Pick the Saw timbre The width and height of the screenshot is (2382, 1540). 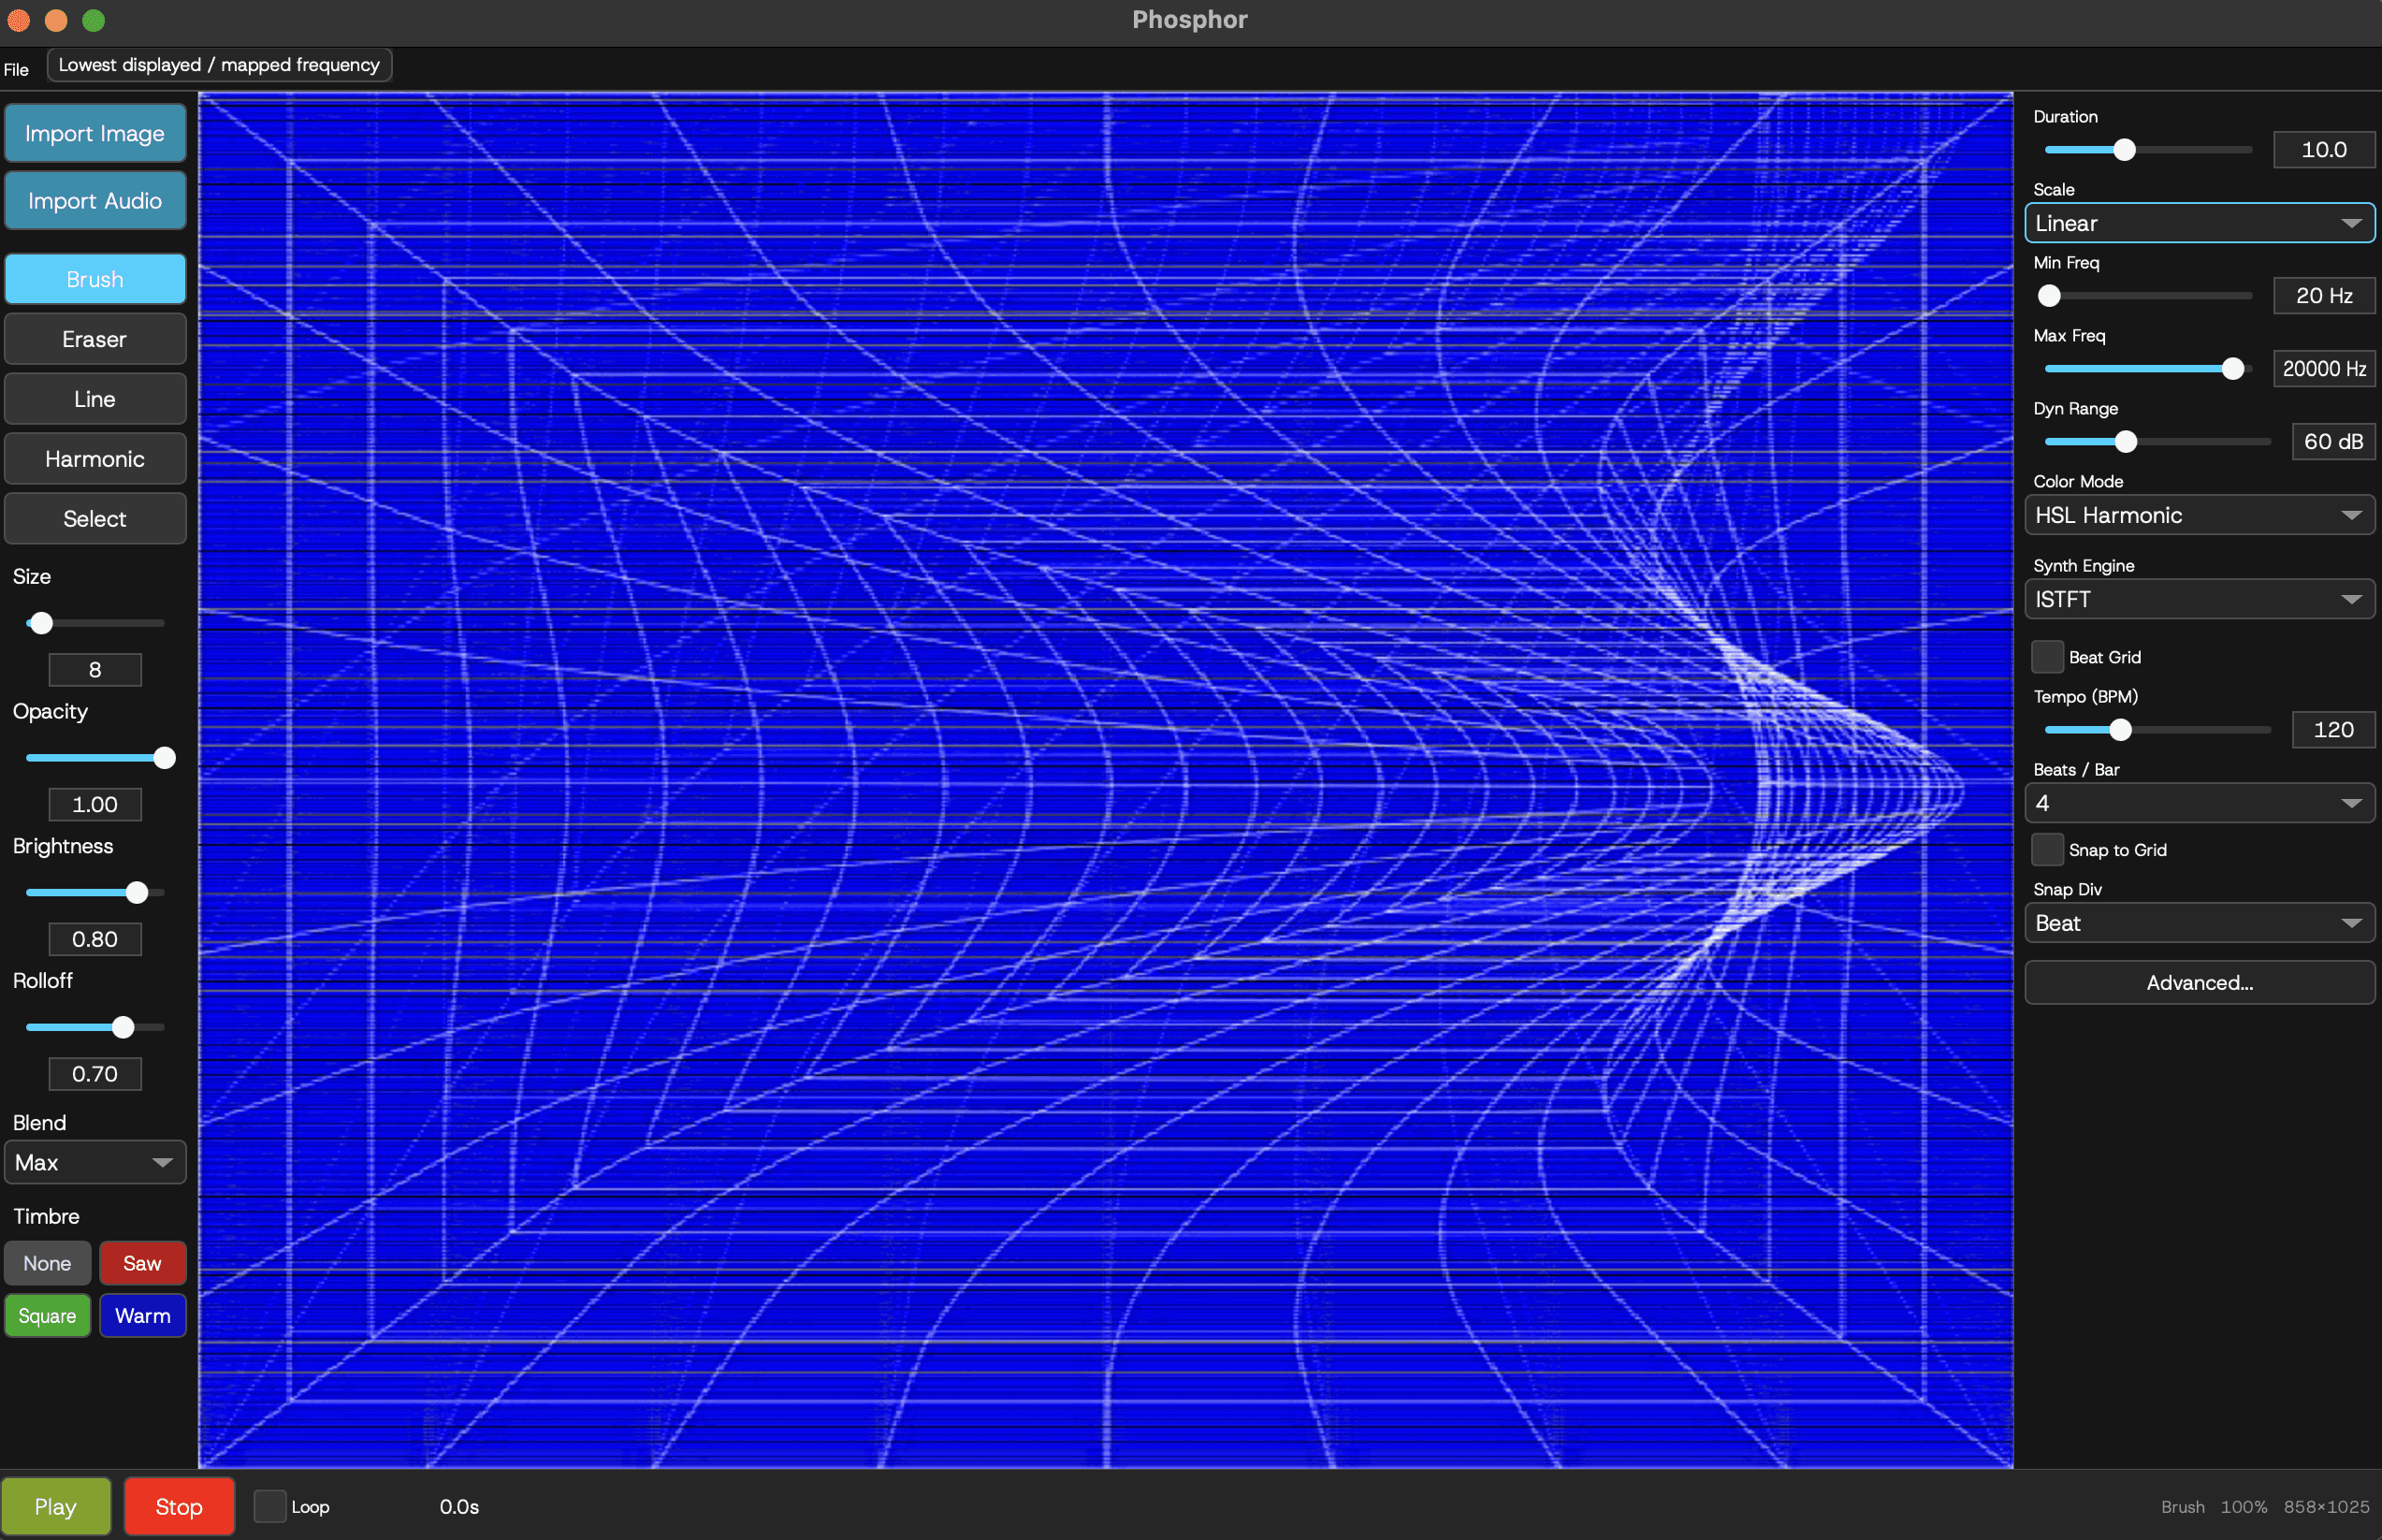pos(142,1263)
